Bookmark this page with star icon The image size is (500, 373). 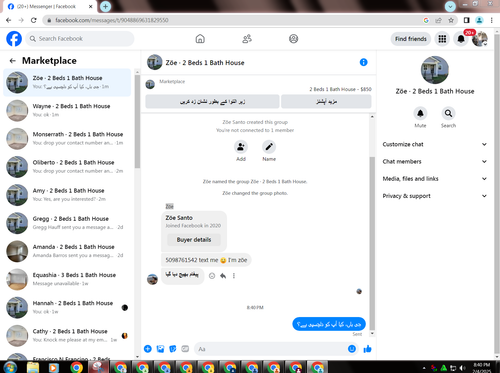tap(451, 20)
